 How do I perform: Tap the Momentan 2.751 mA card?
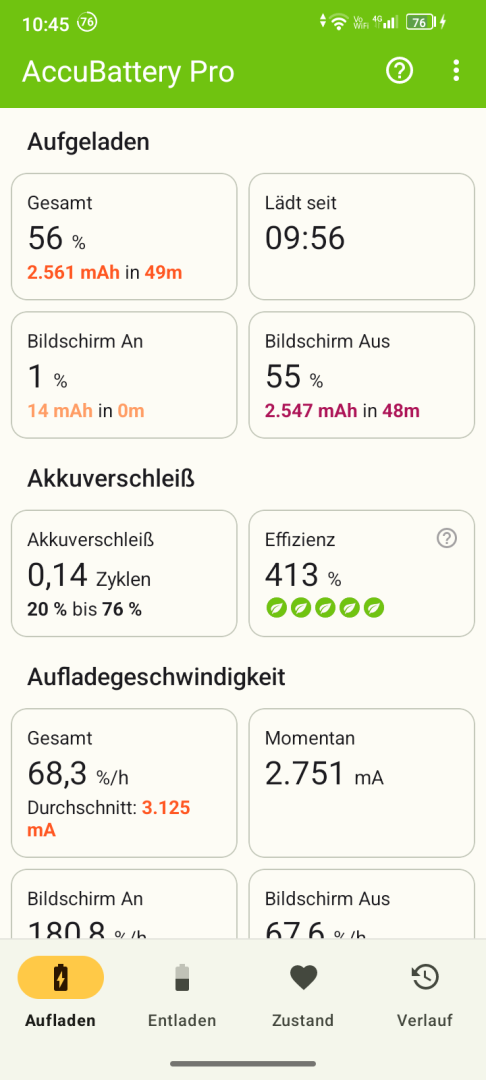pos(361,782)
